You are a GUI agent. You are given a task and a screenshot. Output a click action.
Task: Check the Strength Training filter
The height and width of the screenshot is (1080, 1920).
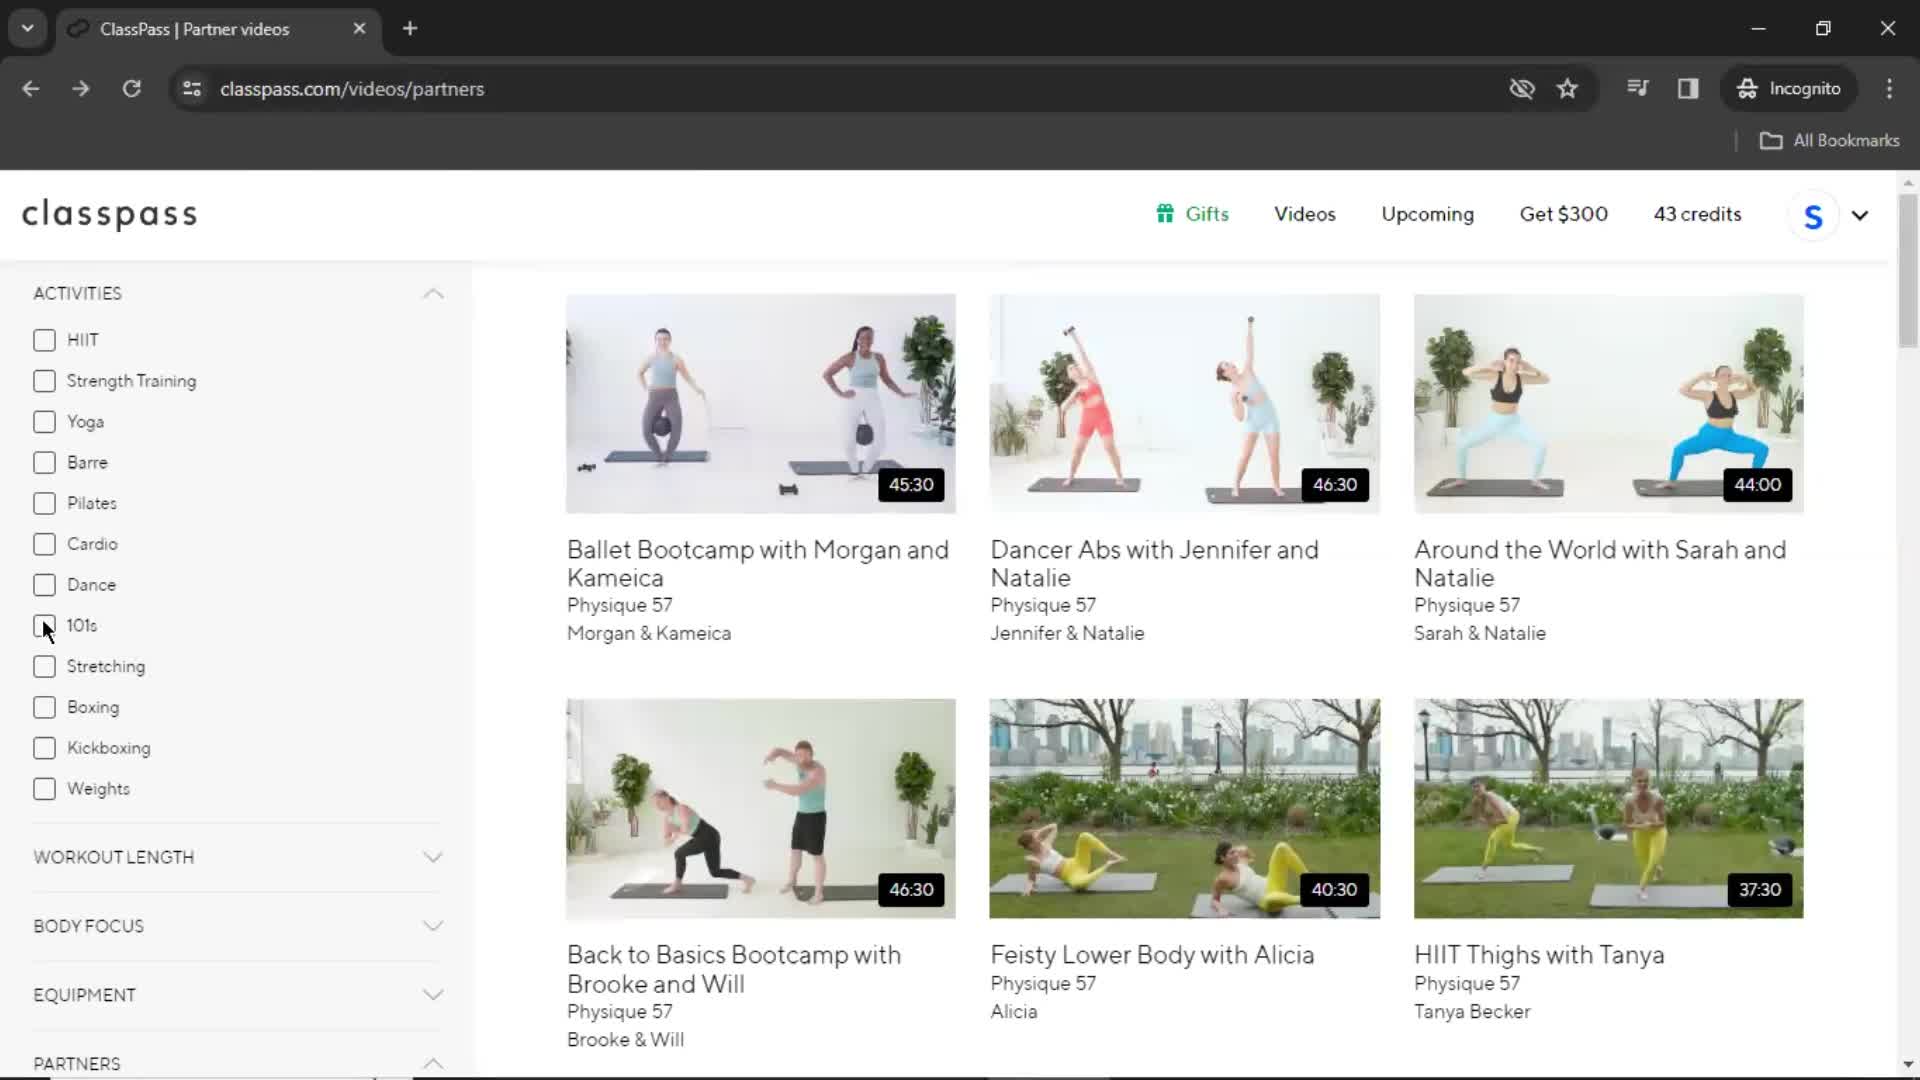[x=44, y=381]
